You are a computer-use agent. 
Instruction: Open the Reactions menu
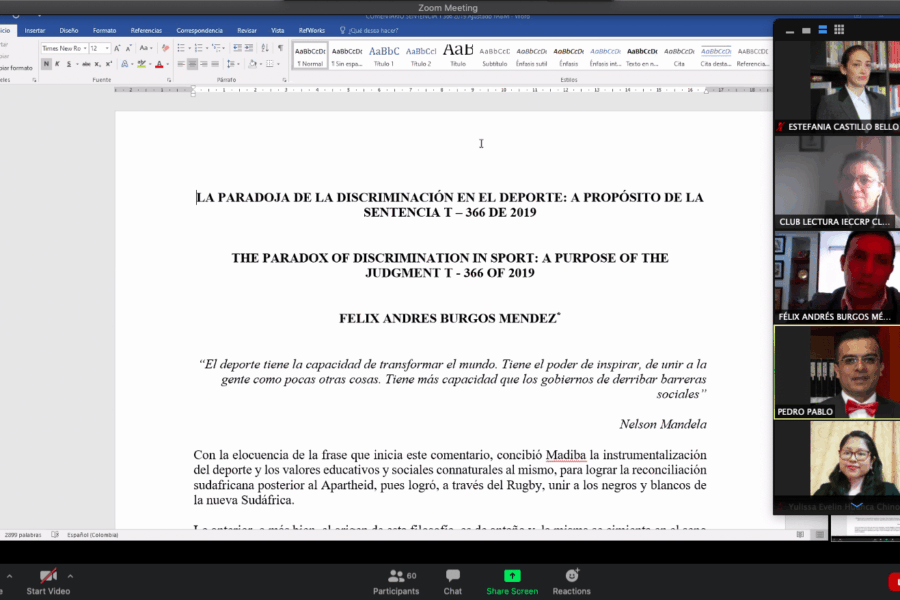[x=572, y=576]
